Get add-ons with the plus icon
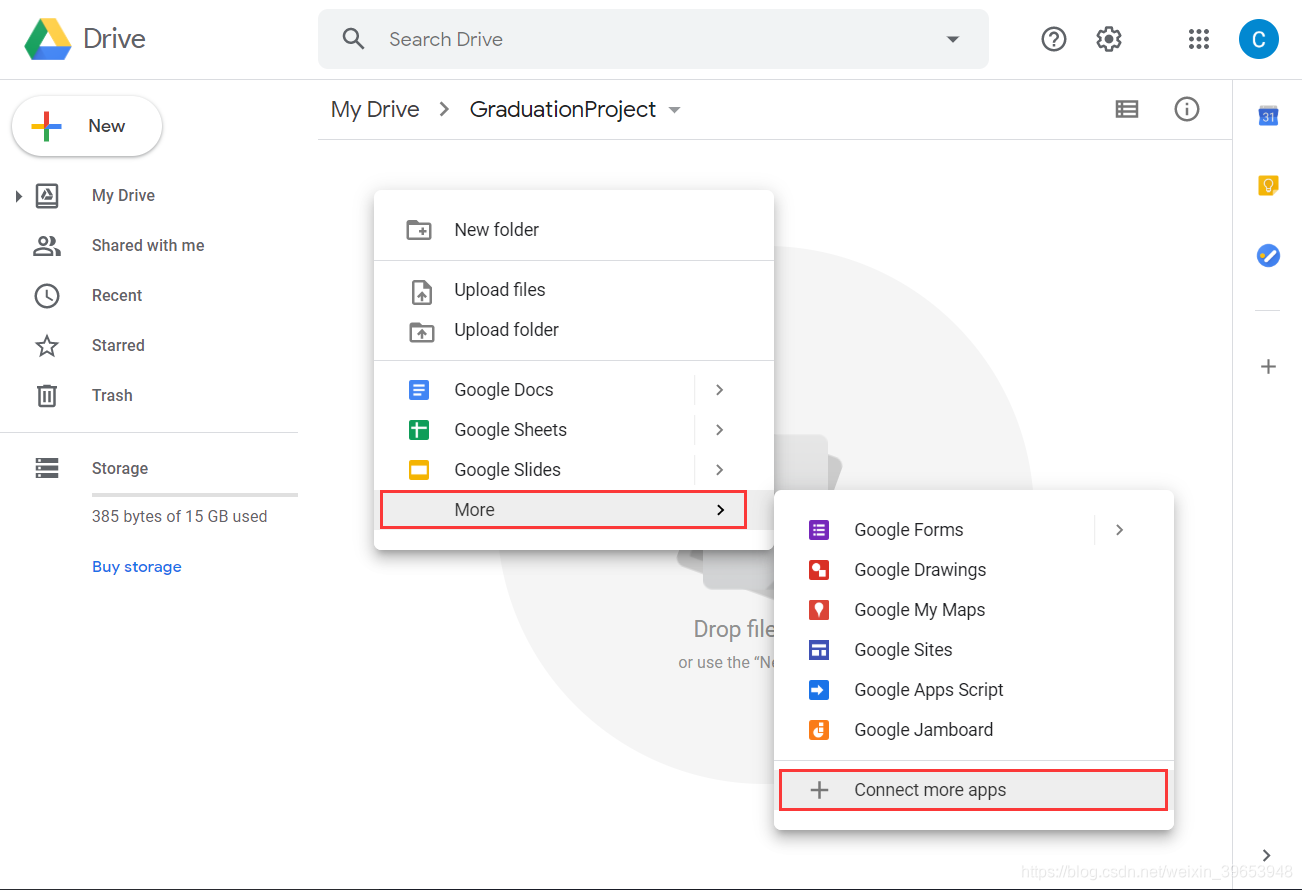This screenshot has height=890, width=1302. tap(1268, 366)
